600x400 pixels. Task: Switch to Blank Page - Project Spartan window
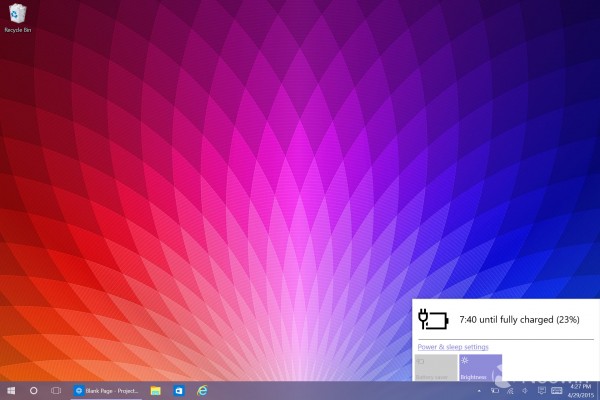pos(107,390)
